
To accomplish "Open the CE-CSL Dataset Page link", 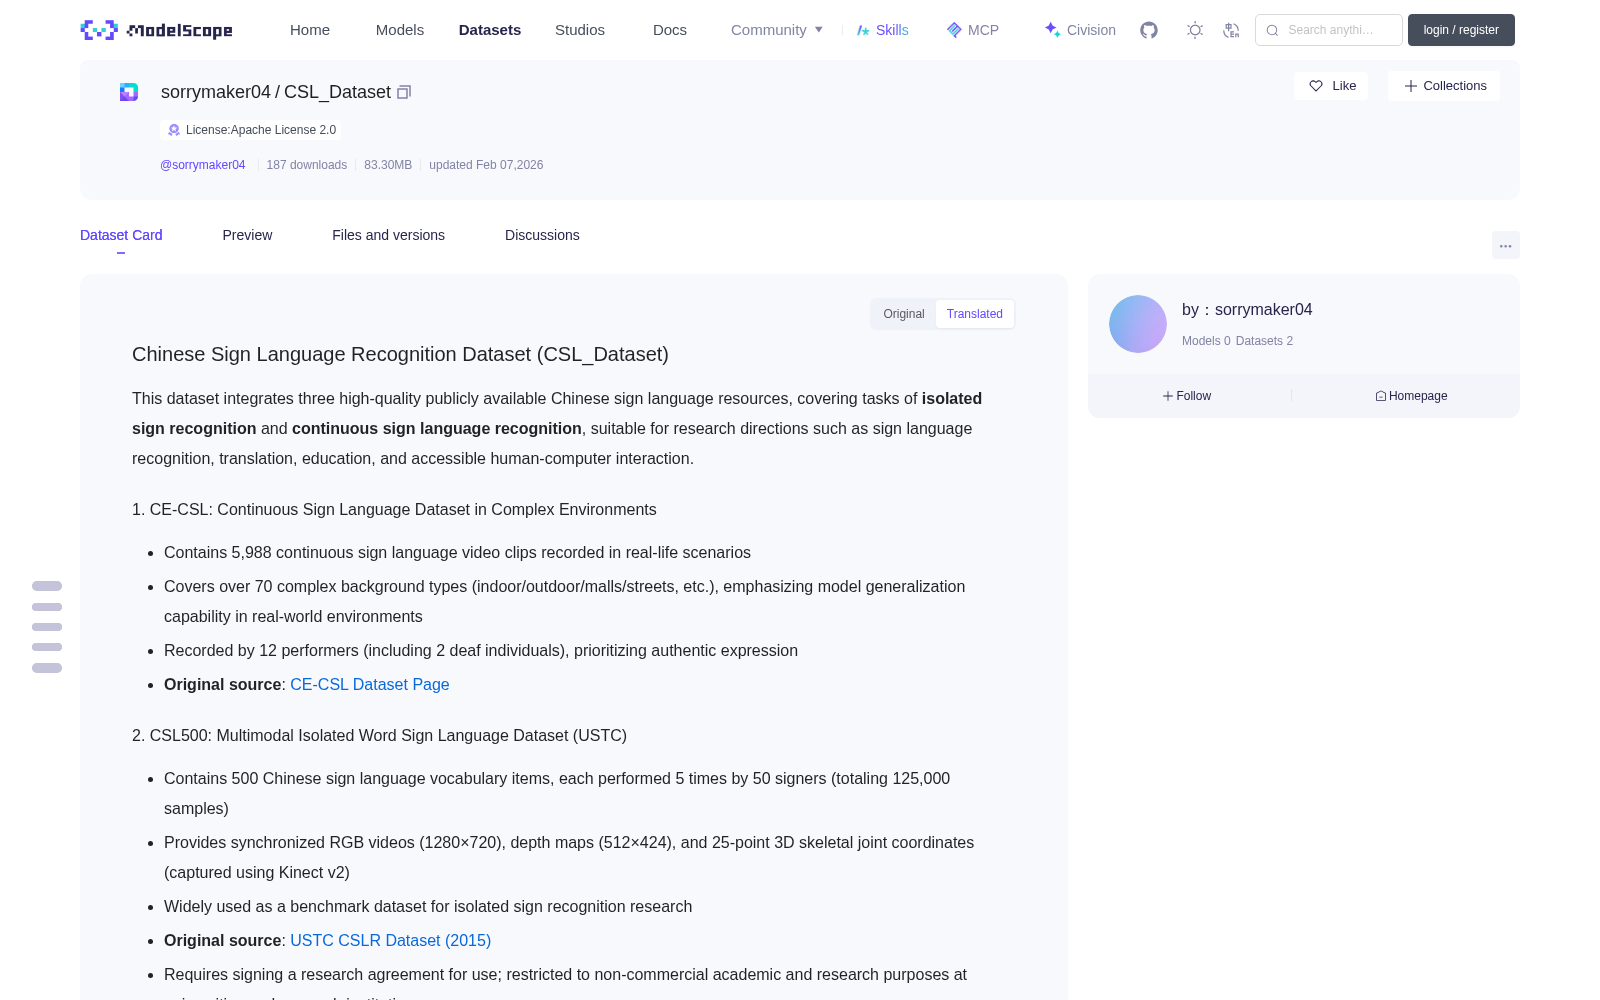I will [x=370, y=684].
